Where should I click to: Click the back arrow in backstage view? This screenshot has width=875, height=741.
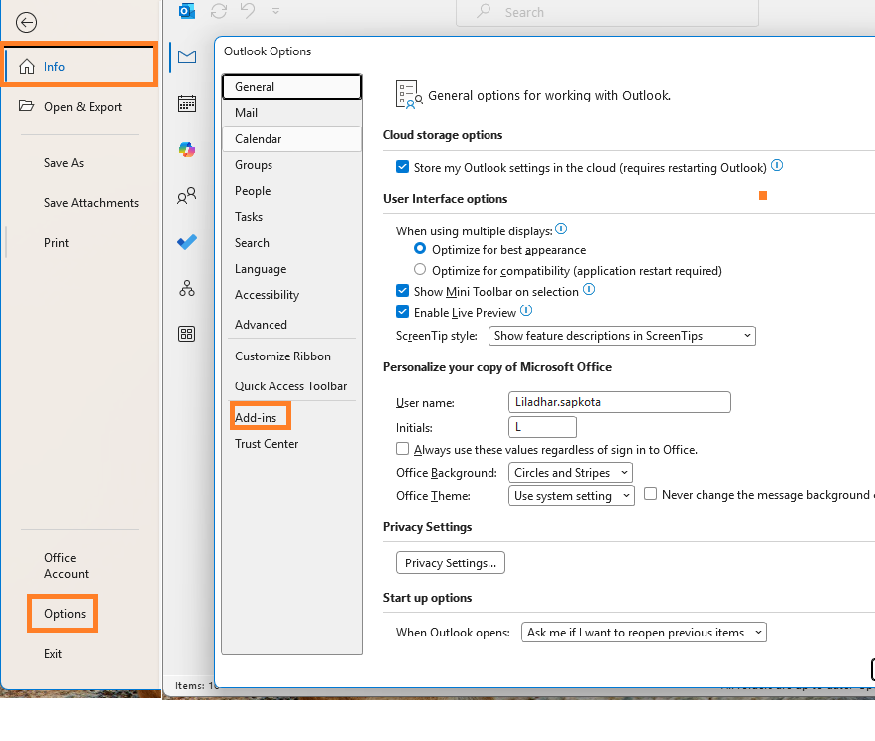point(26,22)
